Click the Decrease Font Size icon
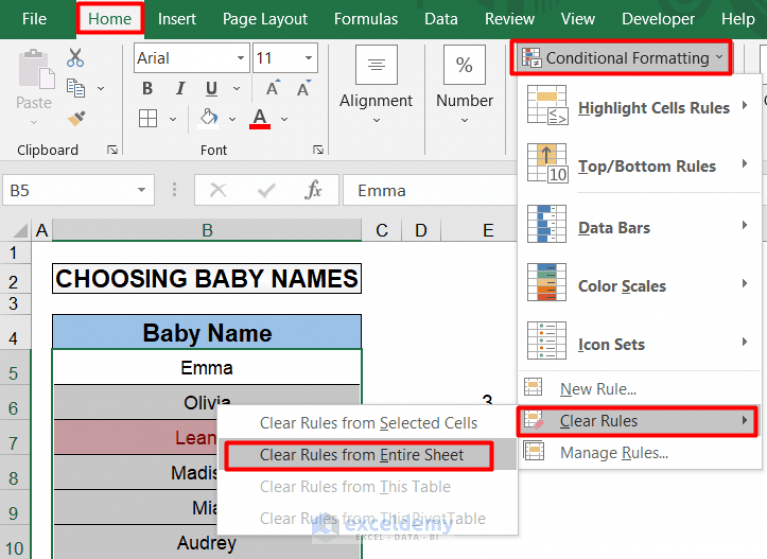 [304, 88]
